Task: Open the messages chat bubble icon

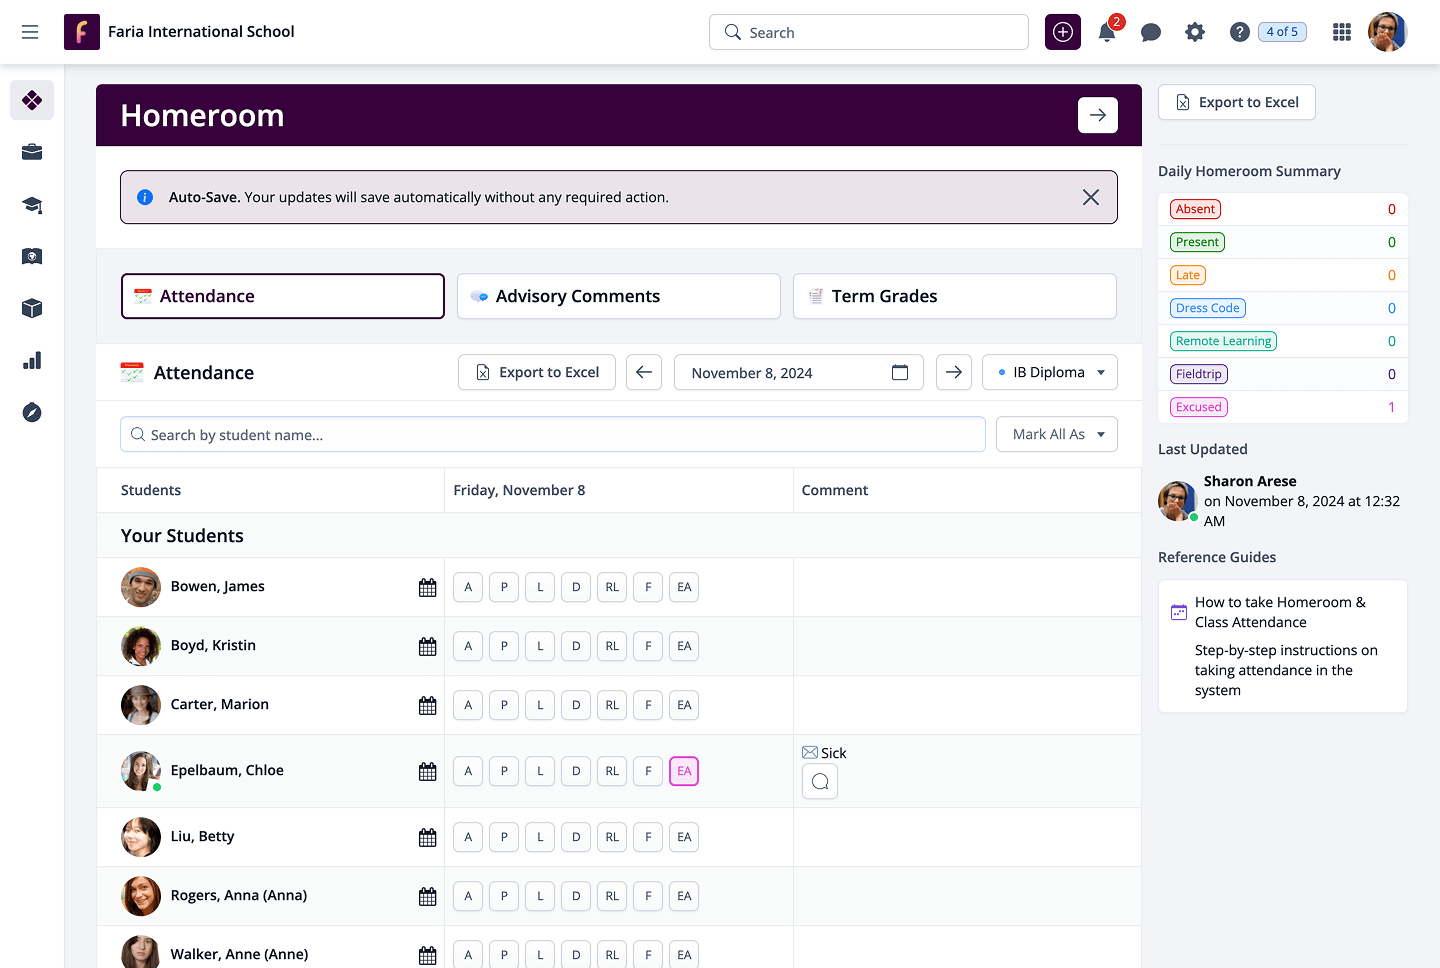Action: 1150,32
